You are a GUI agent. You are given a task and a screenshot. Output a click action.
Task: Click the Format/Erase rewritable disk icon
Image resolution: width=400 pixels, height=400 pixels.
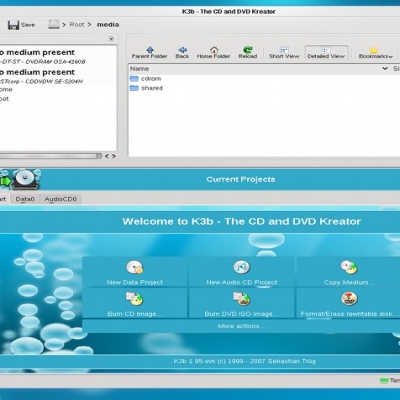coord(349,298)
